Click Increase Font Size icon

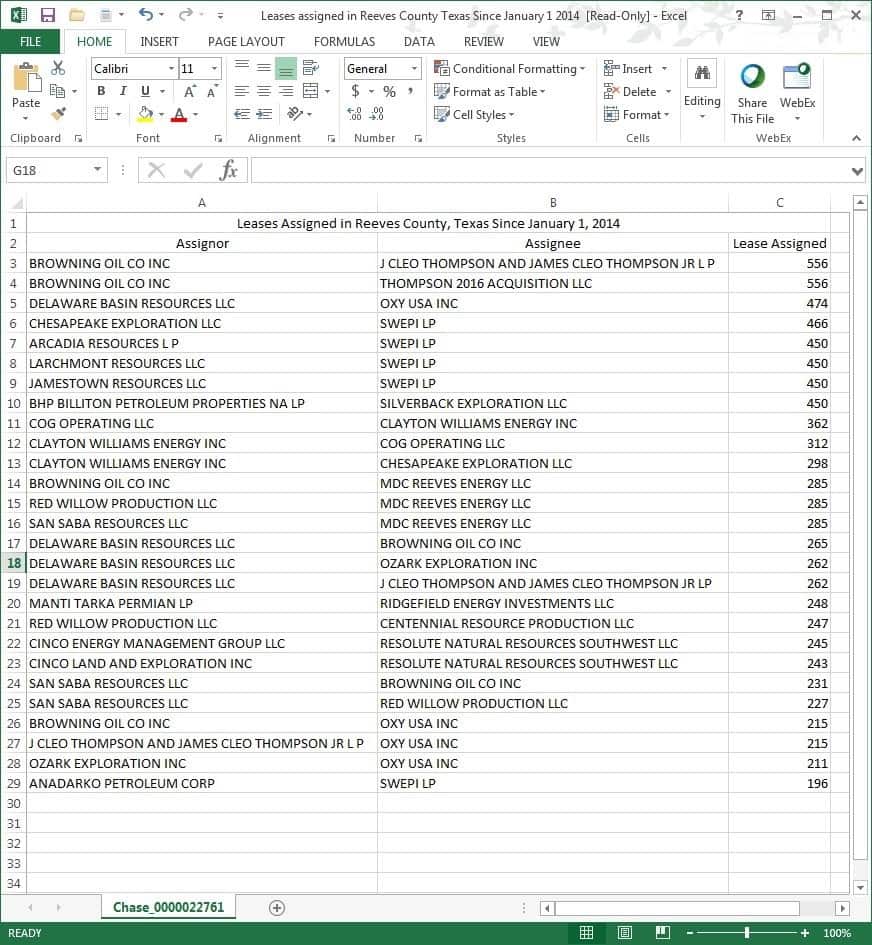[x=189, y=91]
